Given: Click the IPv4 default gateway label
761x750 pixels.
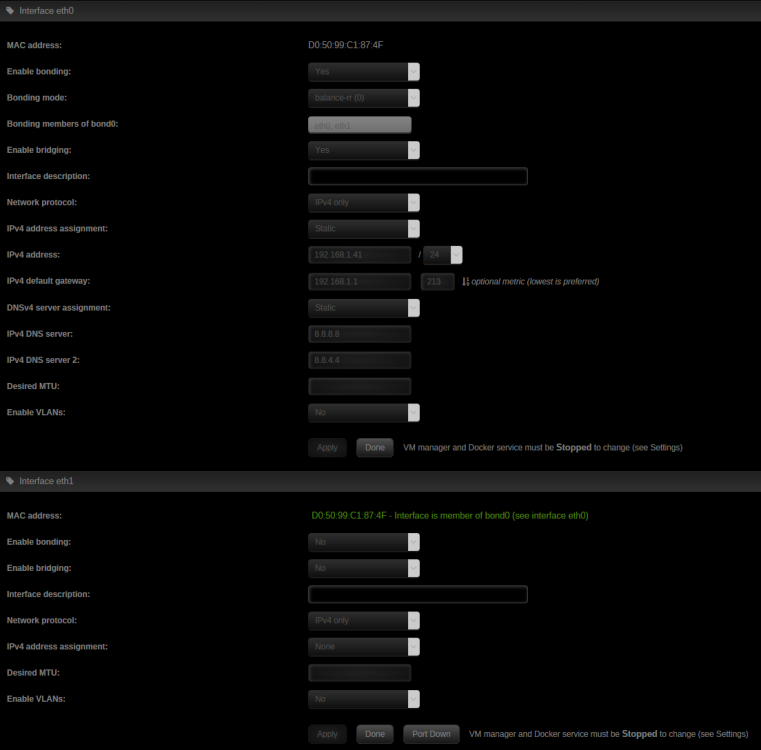Looking at the screenshot, I should pyautogui.click(x=49, y=281).
